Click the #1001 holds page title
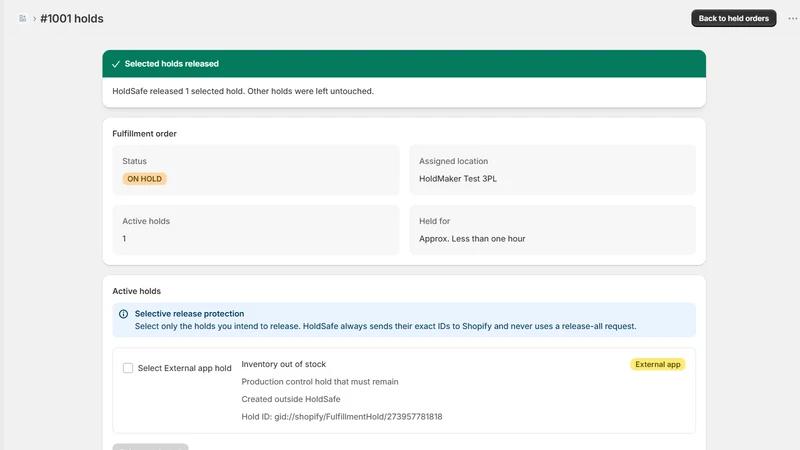This screenshot has width=800, height=450. tap(71, 18)
